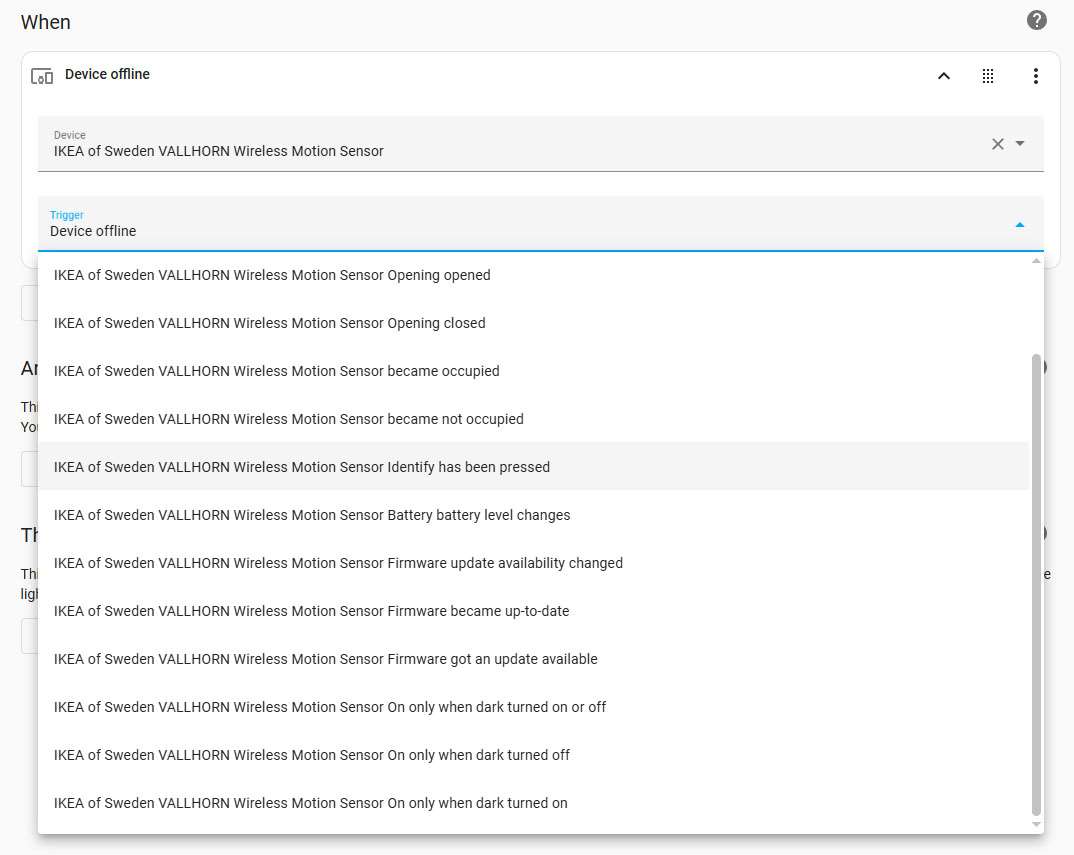Select the Opening opened trigger option

(x=272, y=275)
